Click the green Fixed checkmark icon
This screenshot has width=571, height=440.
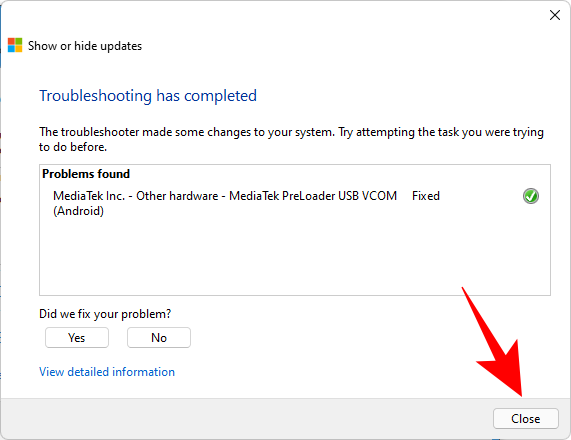pos(531,196)
